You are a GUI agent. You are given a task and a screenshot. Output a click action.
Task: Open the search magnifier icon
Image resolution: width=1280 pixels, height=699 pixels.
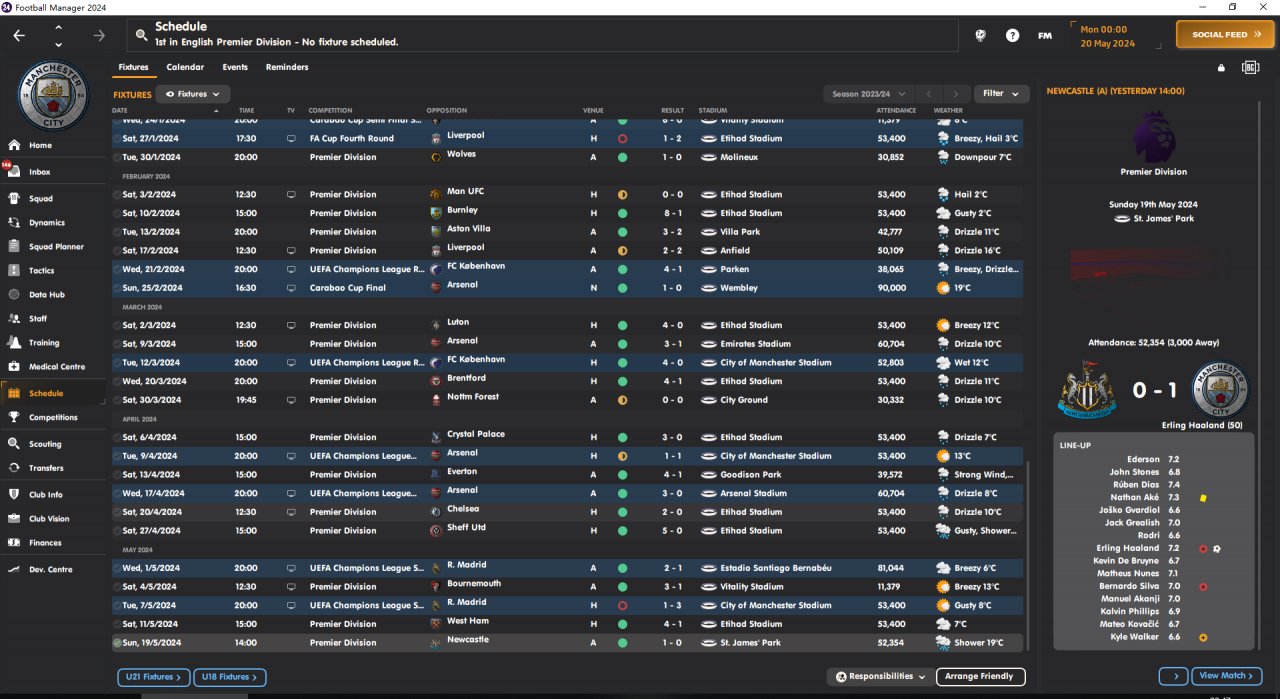[142, 35]
